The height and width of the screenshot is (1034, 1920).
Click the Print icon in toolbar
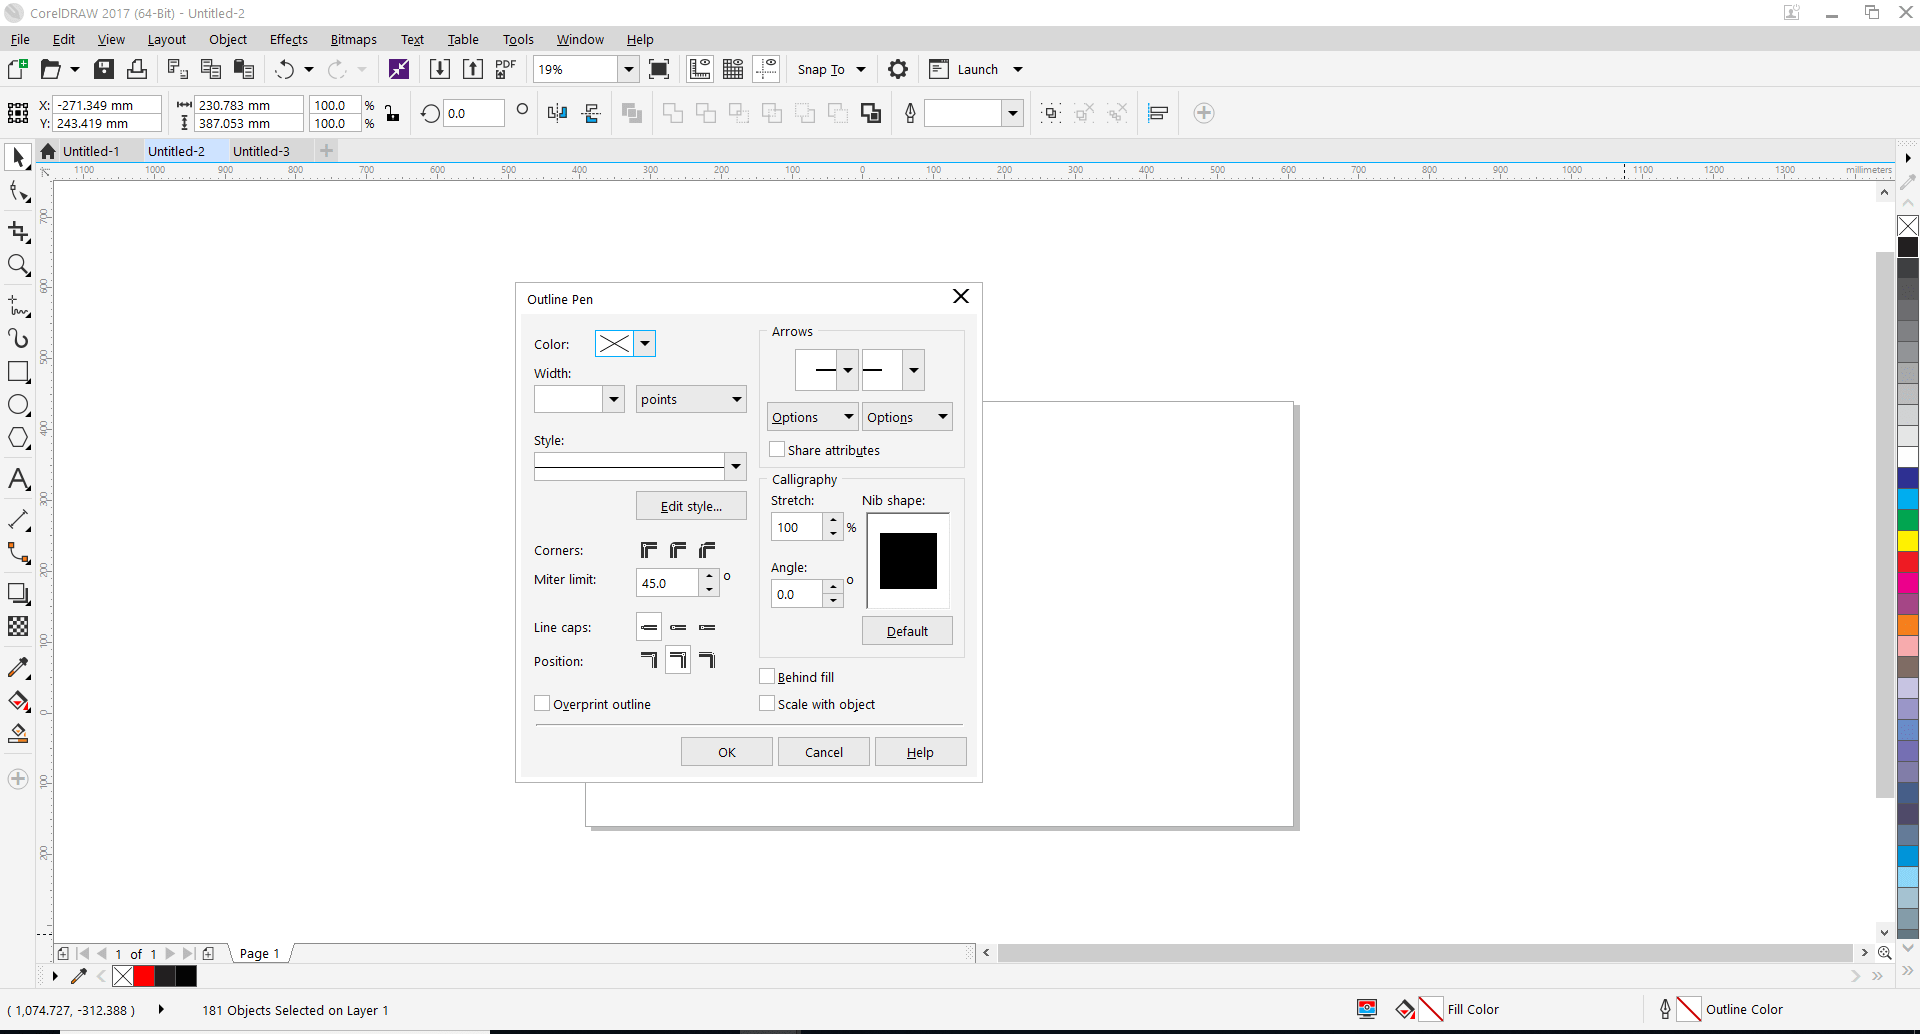[137, 69]
